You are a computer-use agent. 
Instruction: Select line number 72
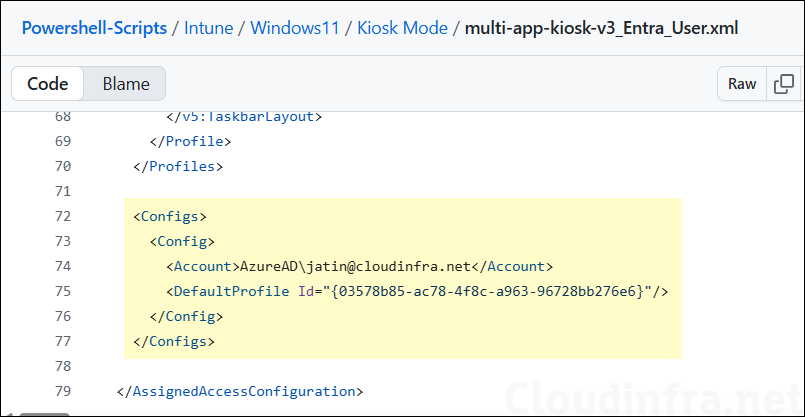click(62, 216)
